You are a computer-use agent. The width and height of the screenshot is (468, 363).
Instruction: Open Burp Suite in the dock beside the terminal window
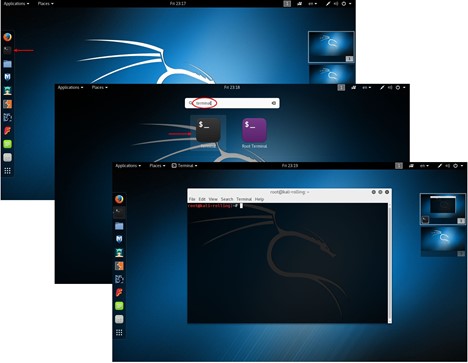tap(119, 266)
